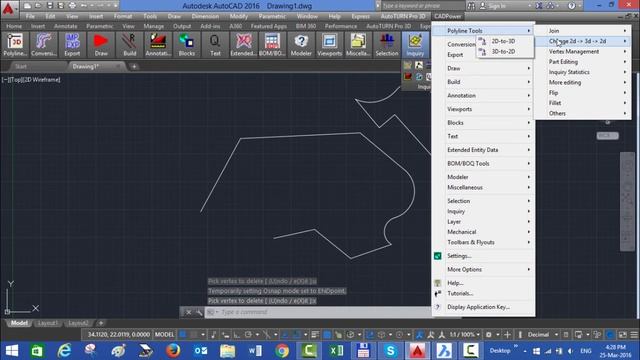Switch to the Layout1 tab
This screenshot has width=640, height=360.
click(x=47, y=323)
